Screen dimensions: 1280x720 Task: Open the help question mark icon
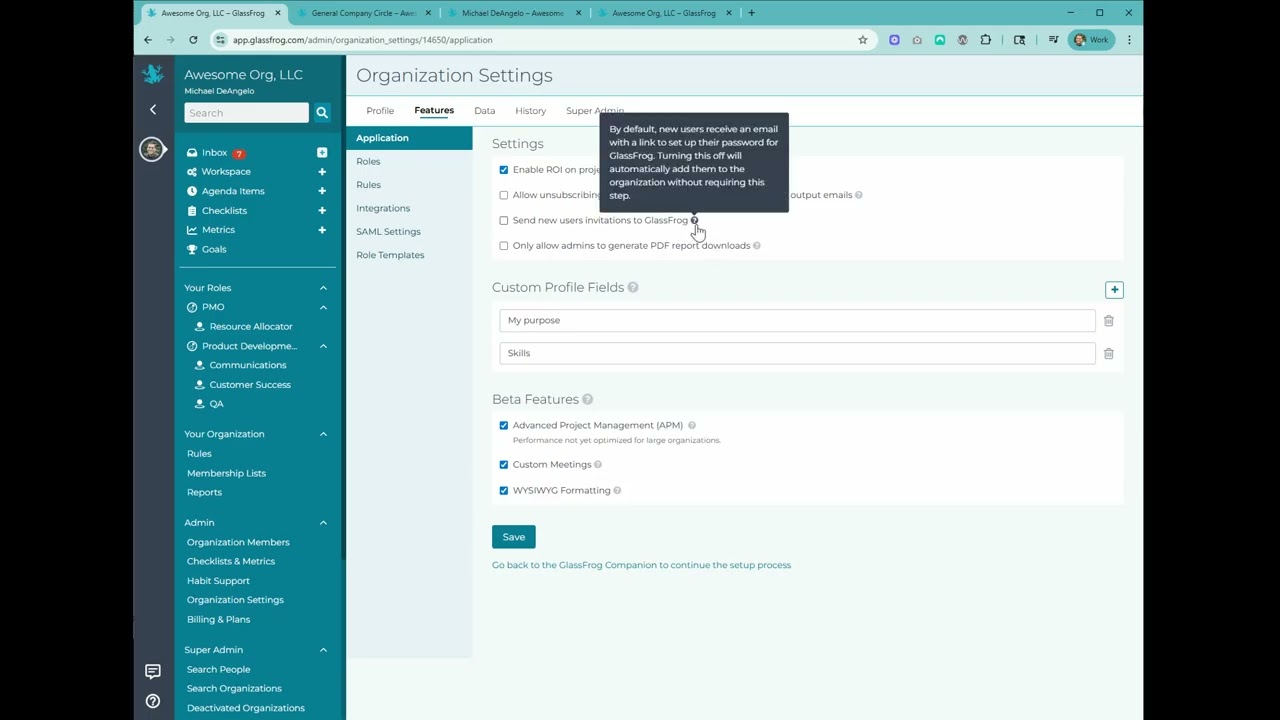click(x=152, y=701)
